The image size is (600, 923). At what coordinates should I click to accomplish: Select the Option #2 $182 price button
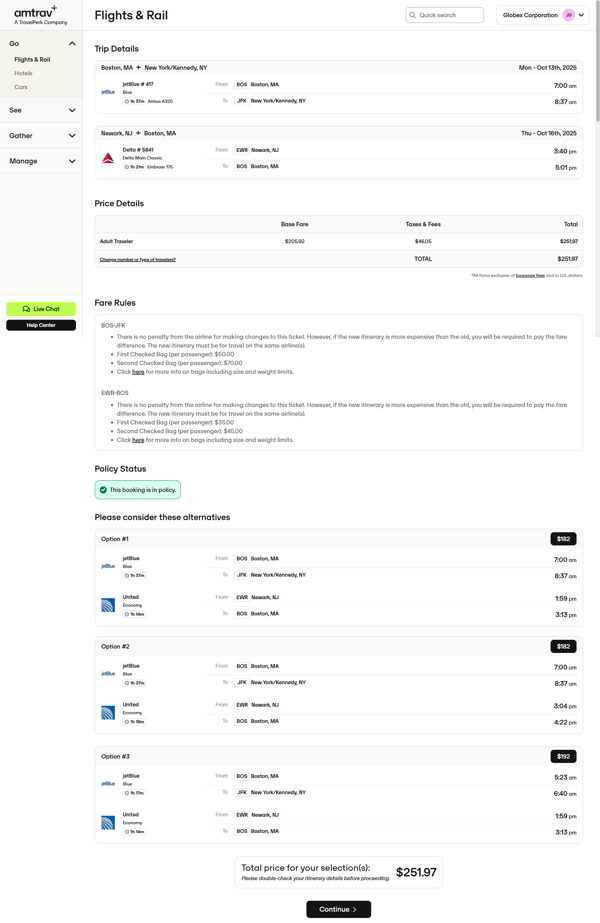point(563,646)
